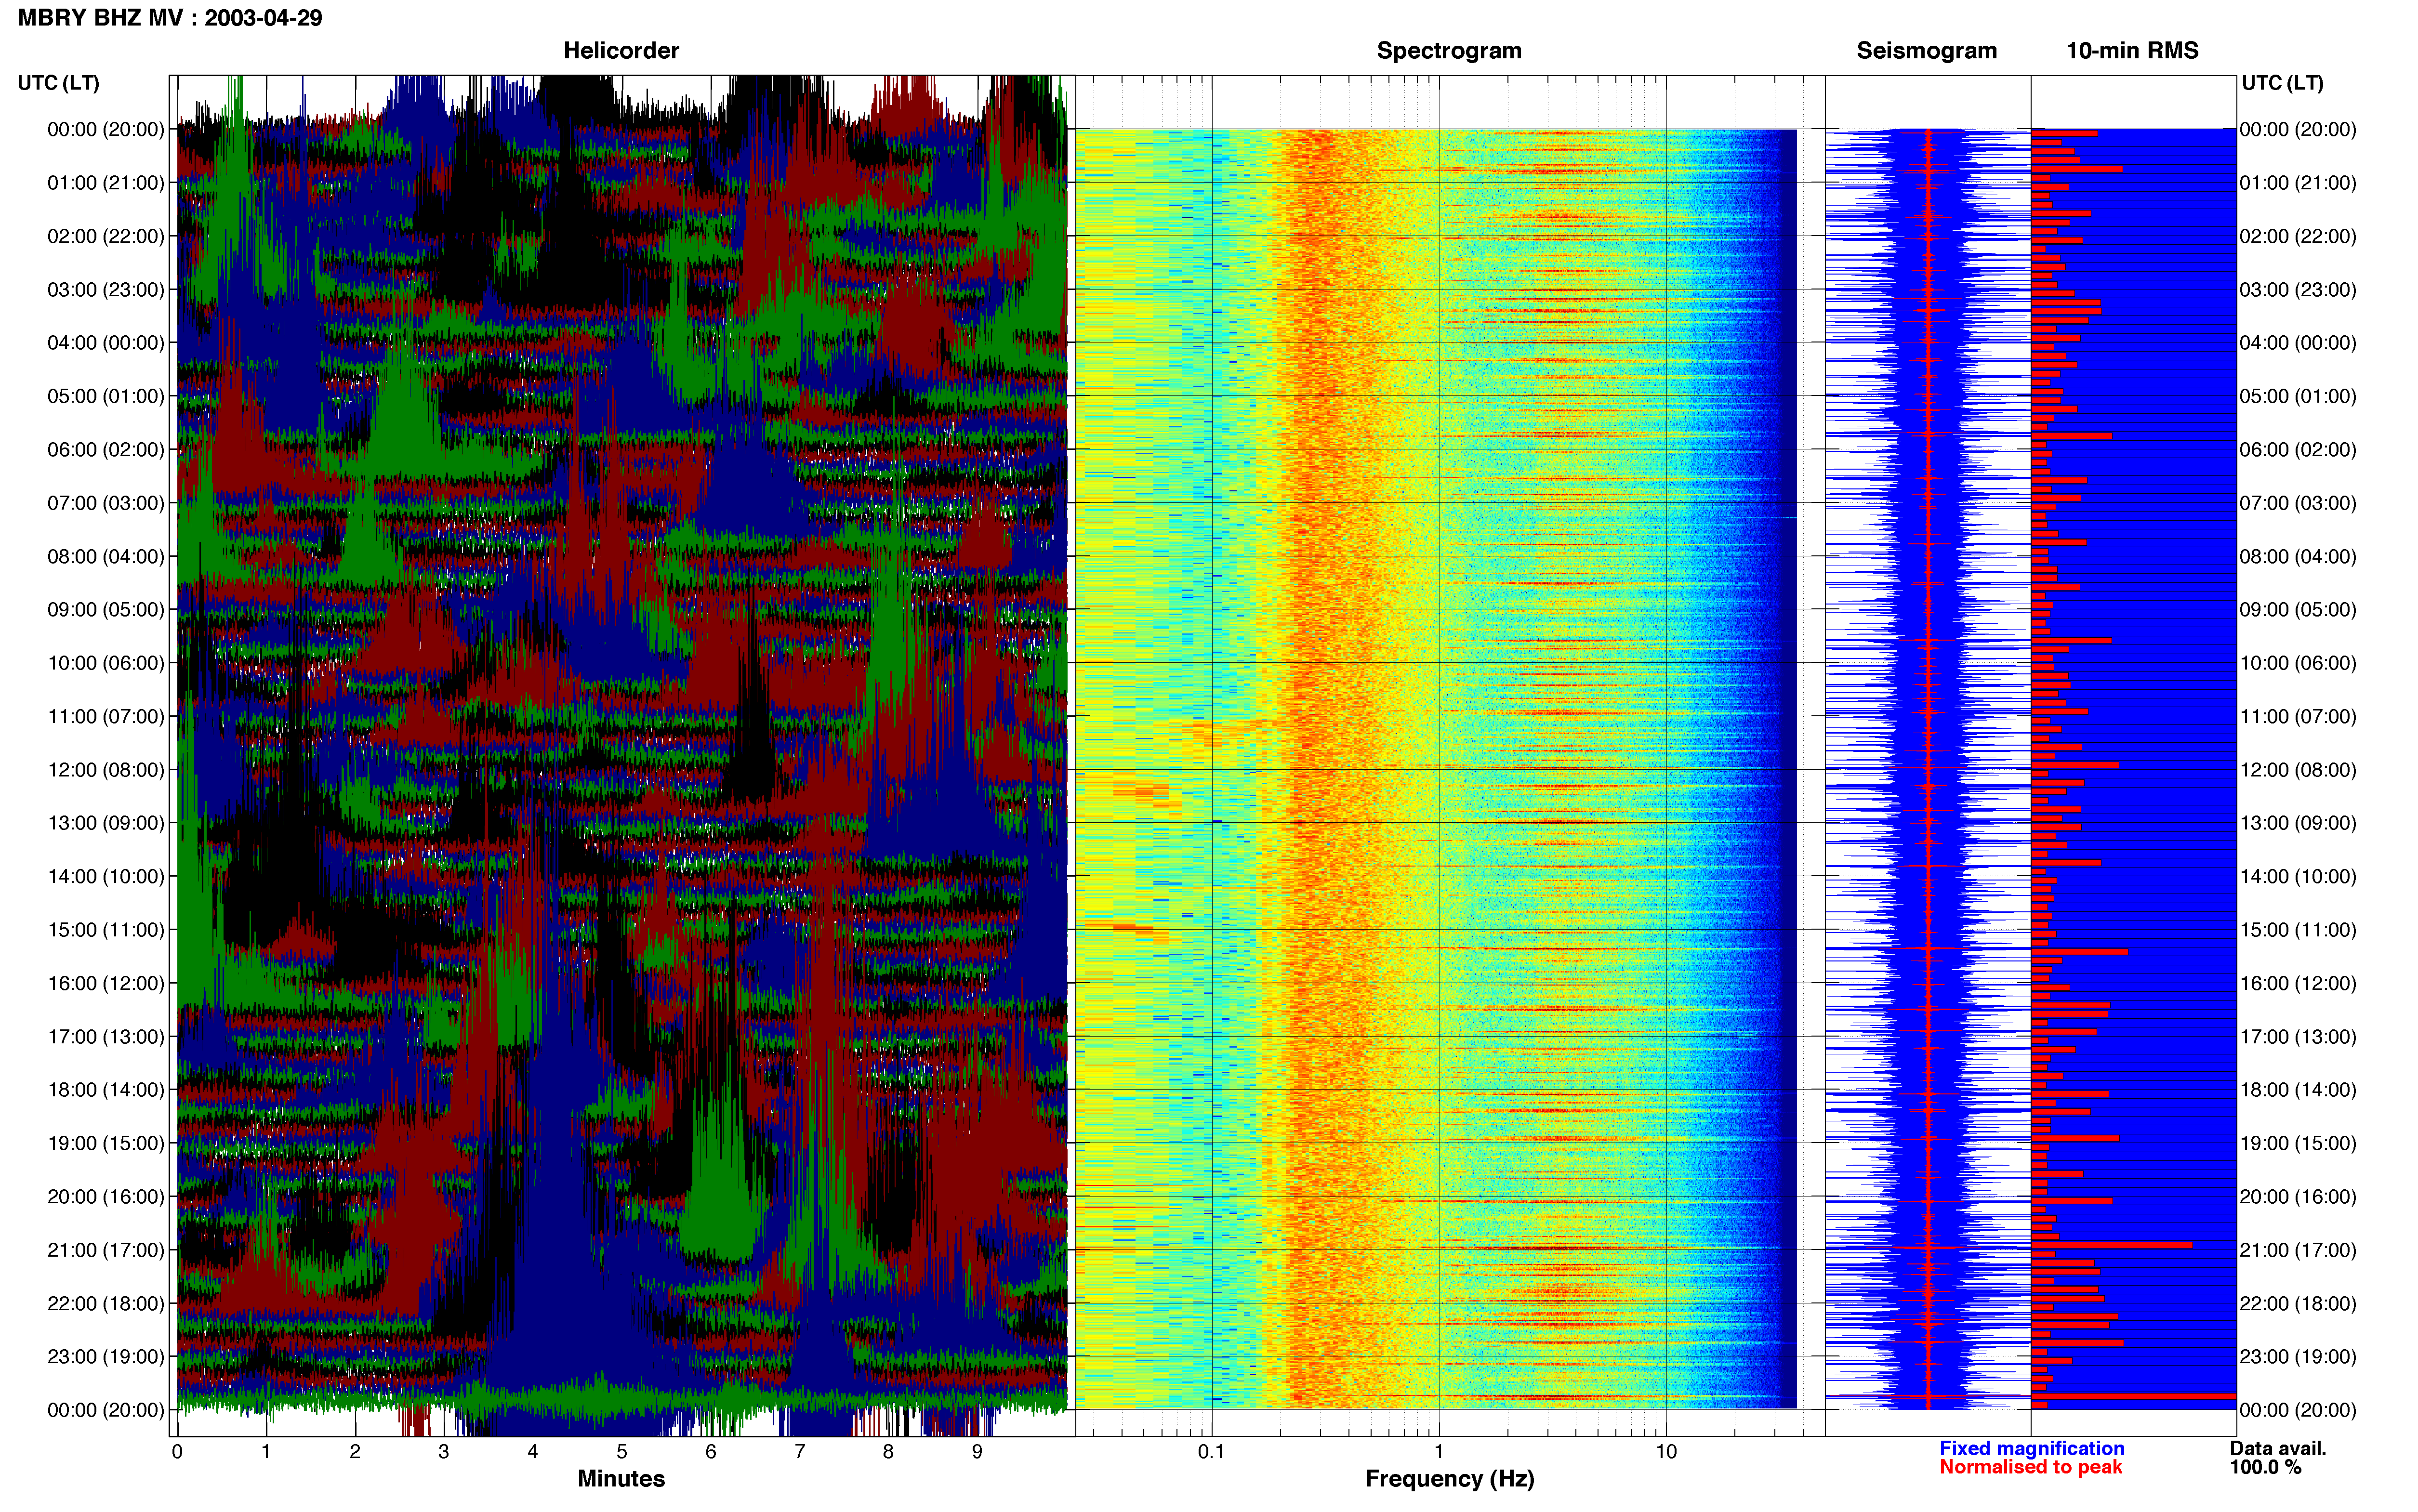This screenshot has height=1512, width=2418.
Task: Click the 03:00 (23:00) label next to the RMS panel
Action: click(x=2298, y=290)
